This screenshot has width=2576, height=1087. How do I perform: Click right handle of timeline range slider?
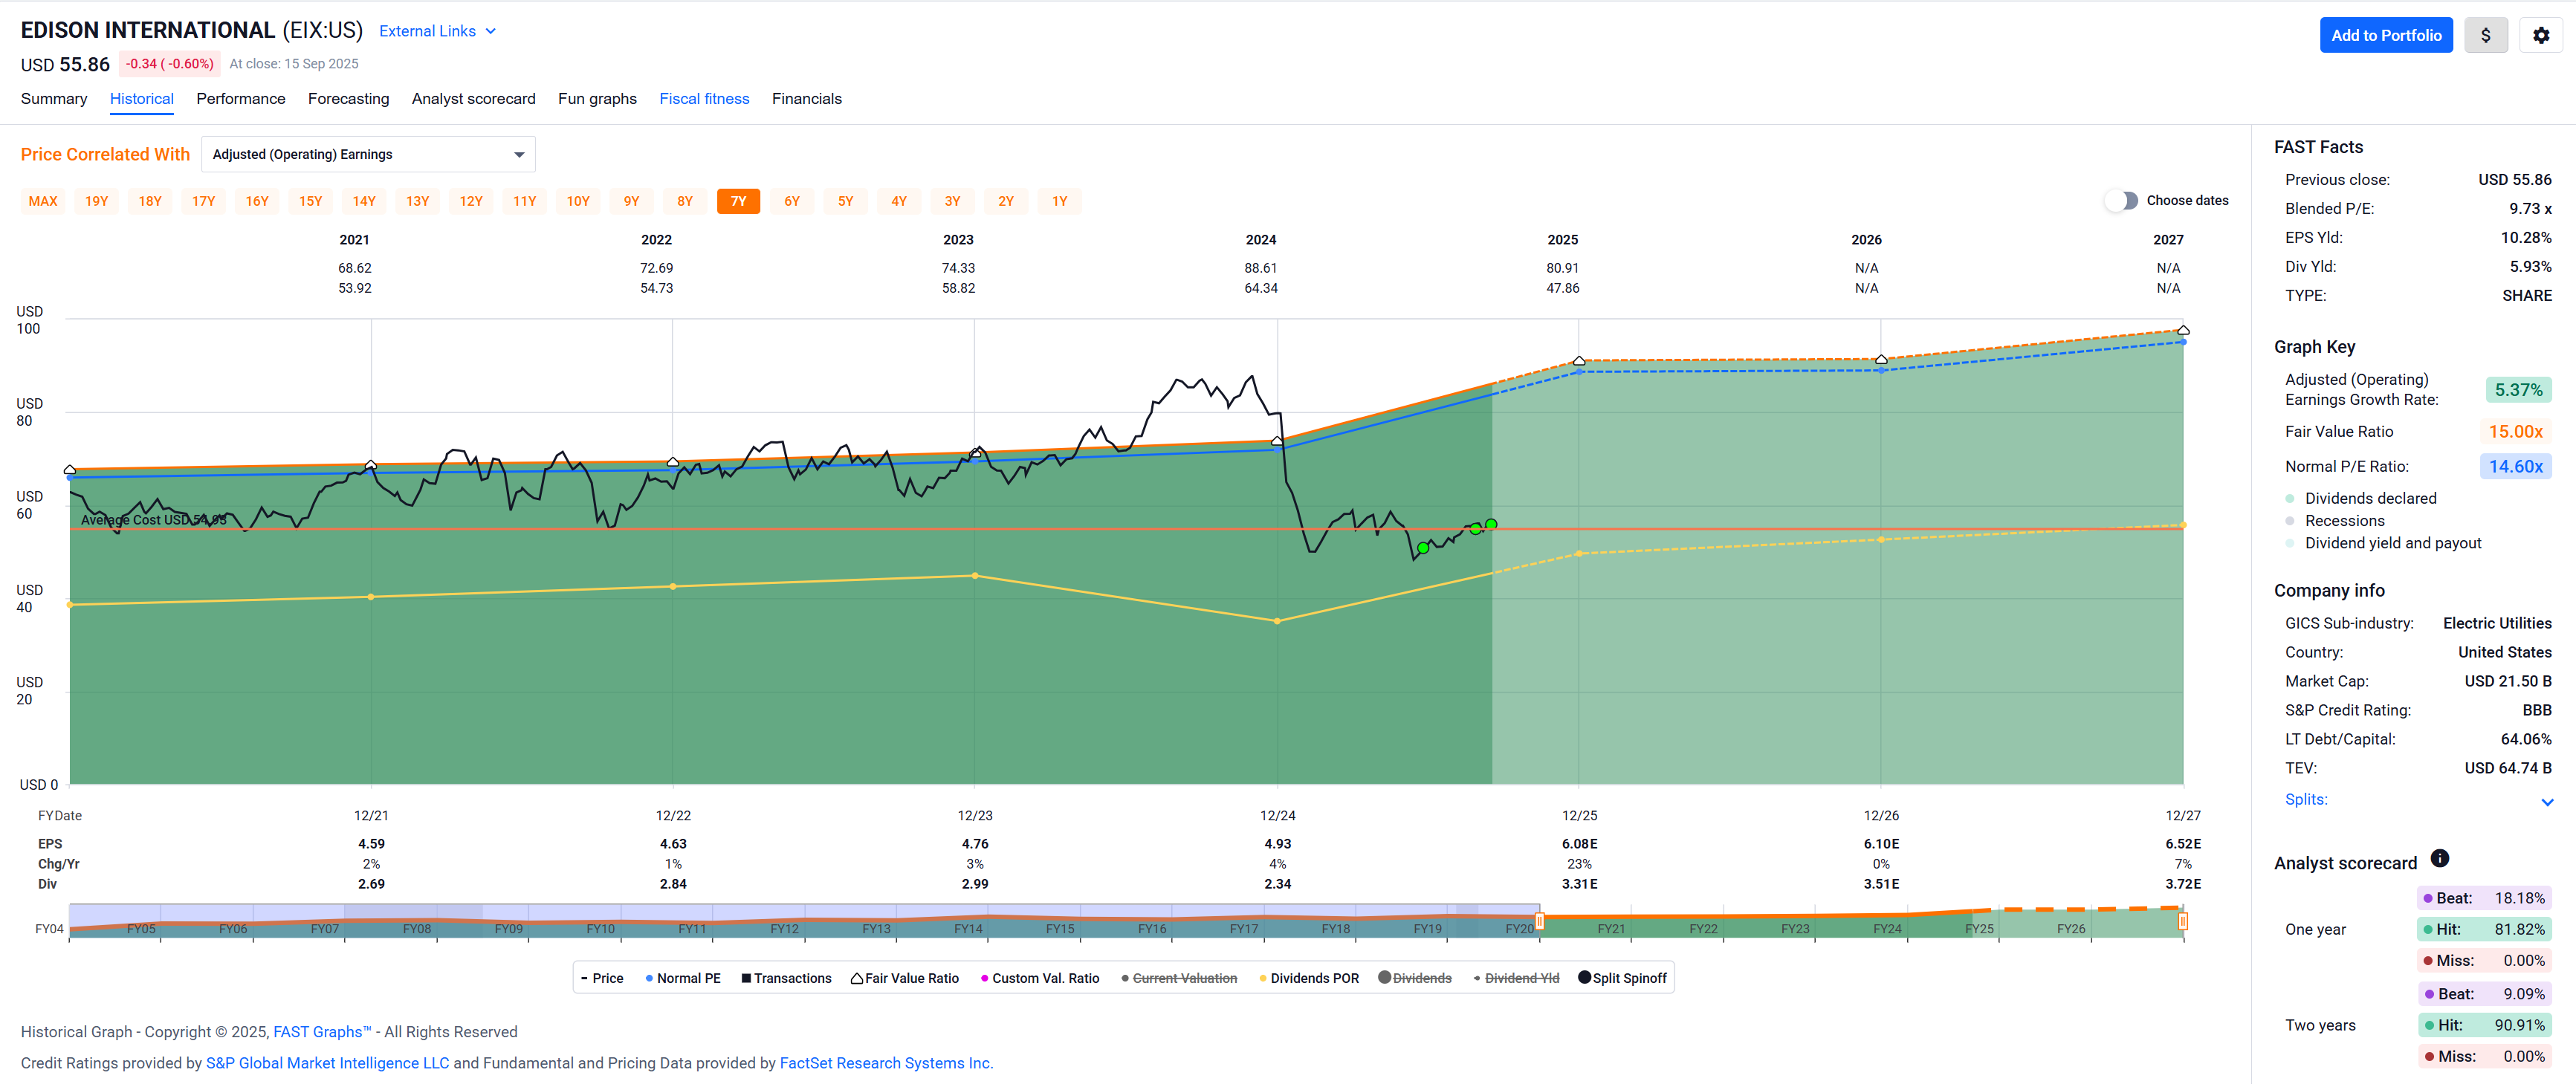tap(2182, 921)
